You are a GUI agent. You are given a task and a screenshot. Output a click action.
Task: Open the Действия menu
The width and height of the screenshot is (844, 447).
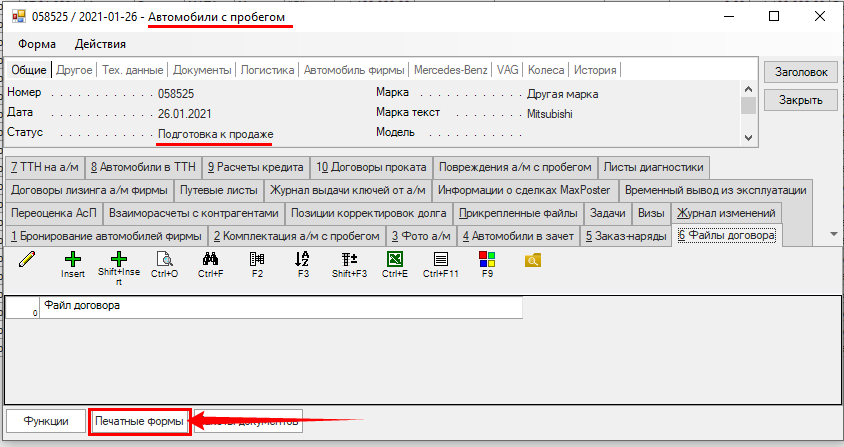[x=100, y=44]
